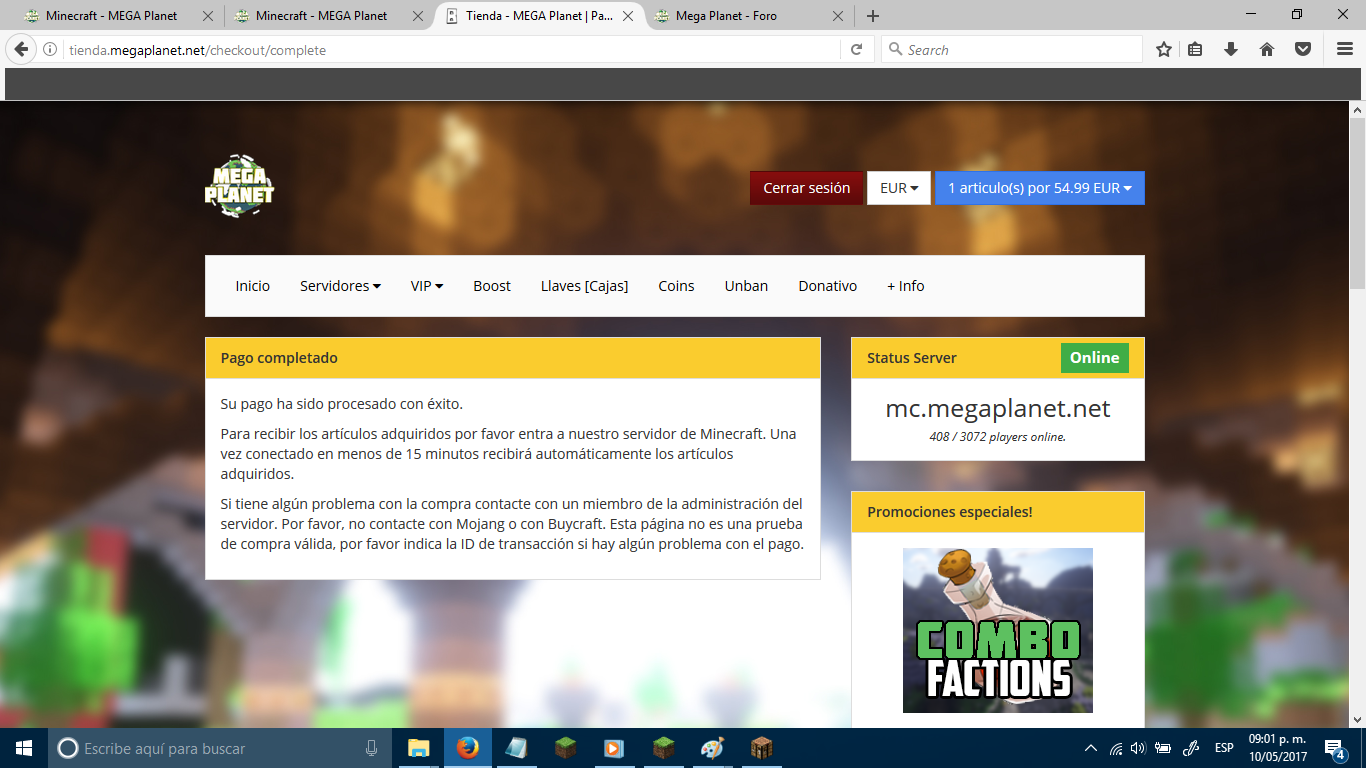Viewport: 1366px width, 768px height.
Task: Open the Combo Factions promotion image
Action: click(x=998, y=630)
